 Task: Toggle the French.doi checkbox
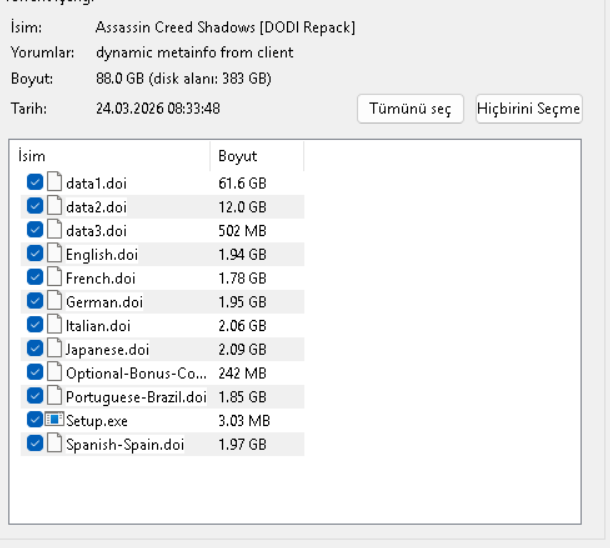tap(35, 277)
